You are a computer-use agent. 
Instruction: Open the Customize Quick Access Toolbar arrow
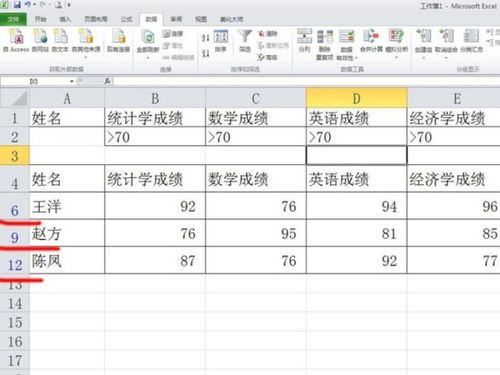coord(69,5)
